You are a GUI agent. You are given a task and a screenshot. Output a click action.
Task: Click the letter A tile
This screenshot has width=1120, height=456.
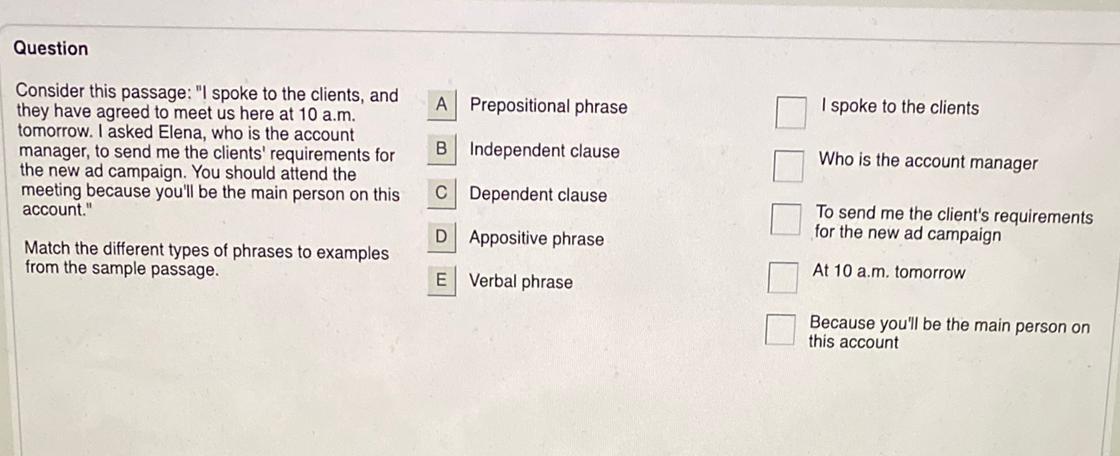(442, 104)
